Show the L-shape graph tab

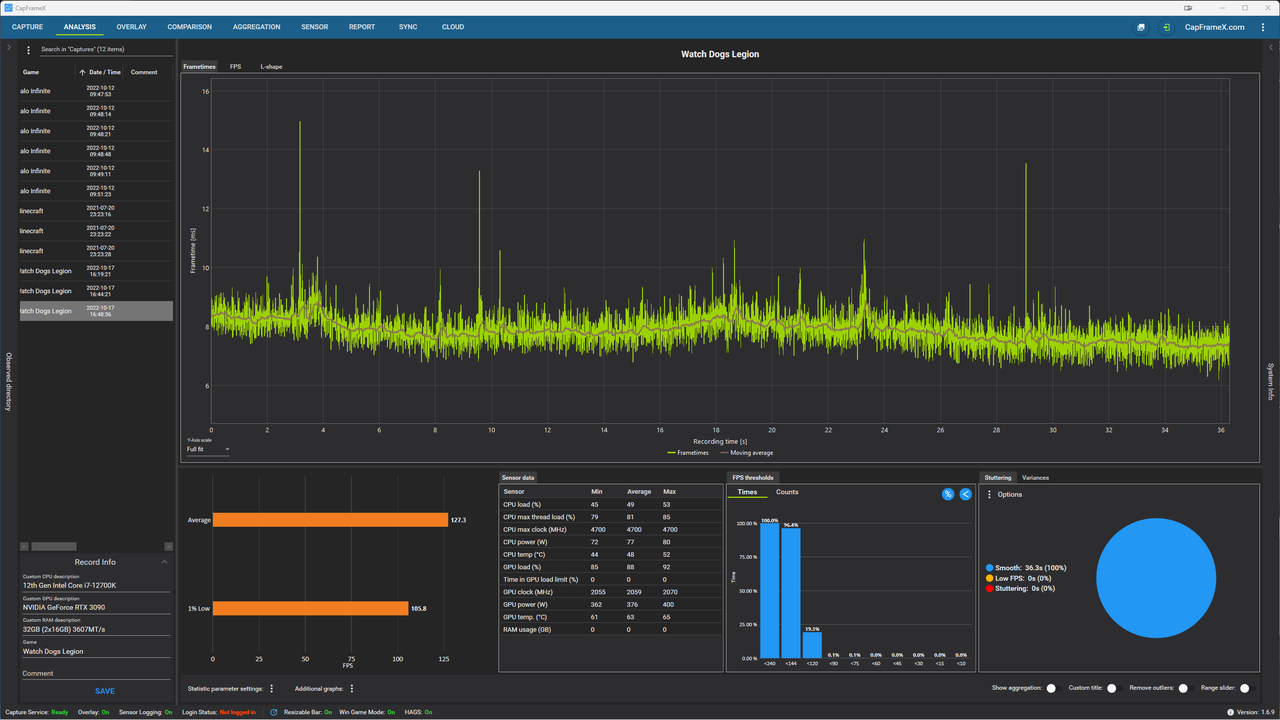click(x=271, y=67)
